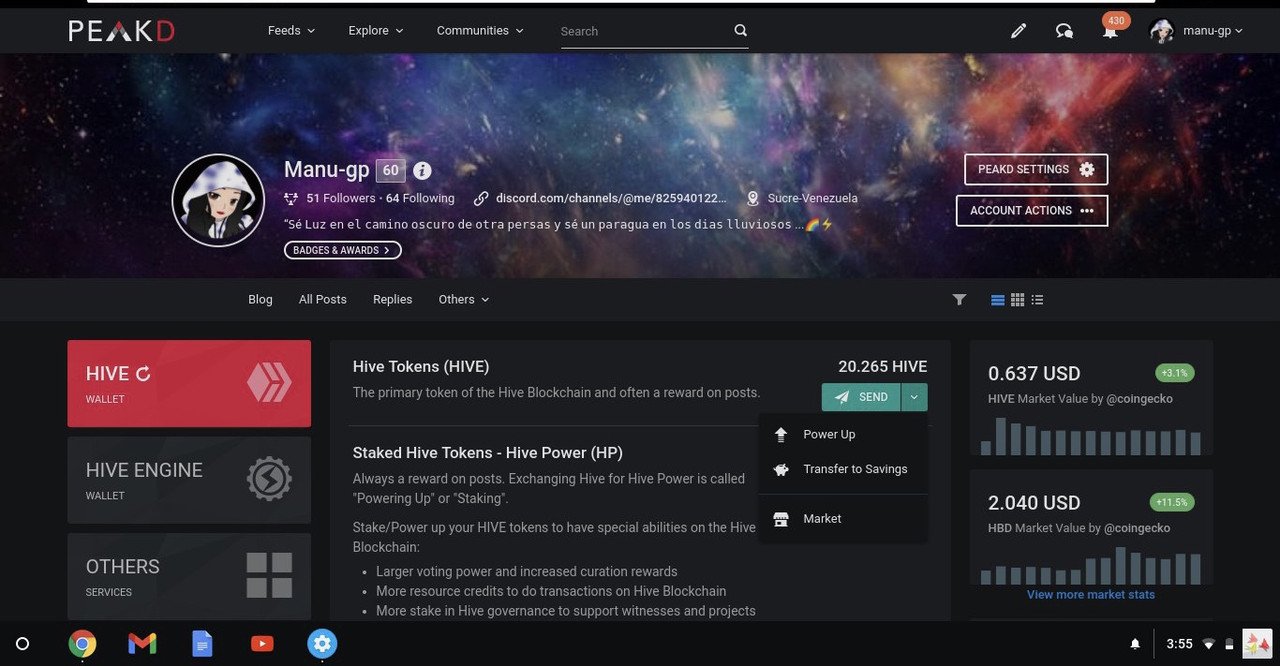This screenshot has height=666, width=1280.
Task: Click @coingecko under HBD Market Value
Action: 1137,528
